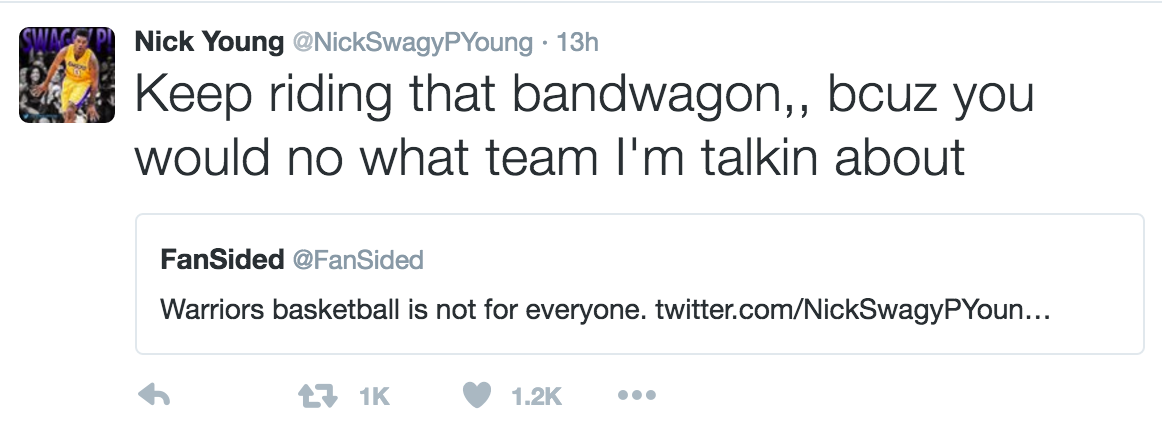
Task: Open the @NickSwagyPYoung handle link
Action: tap(411, 43)
